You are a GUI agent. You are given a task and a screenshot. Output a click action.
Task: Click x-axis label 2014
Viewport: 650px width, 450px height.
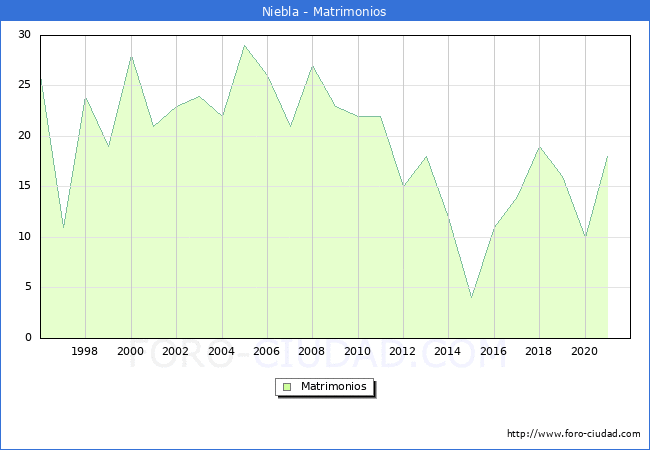point(448,351)
